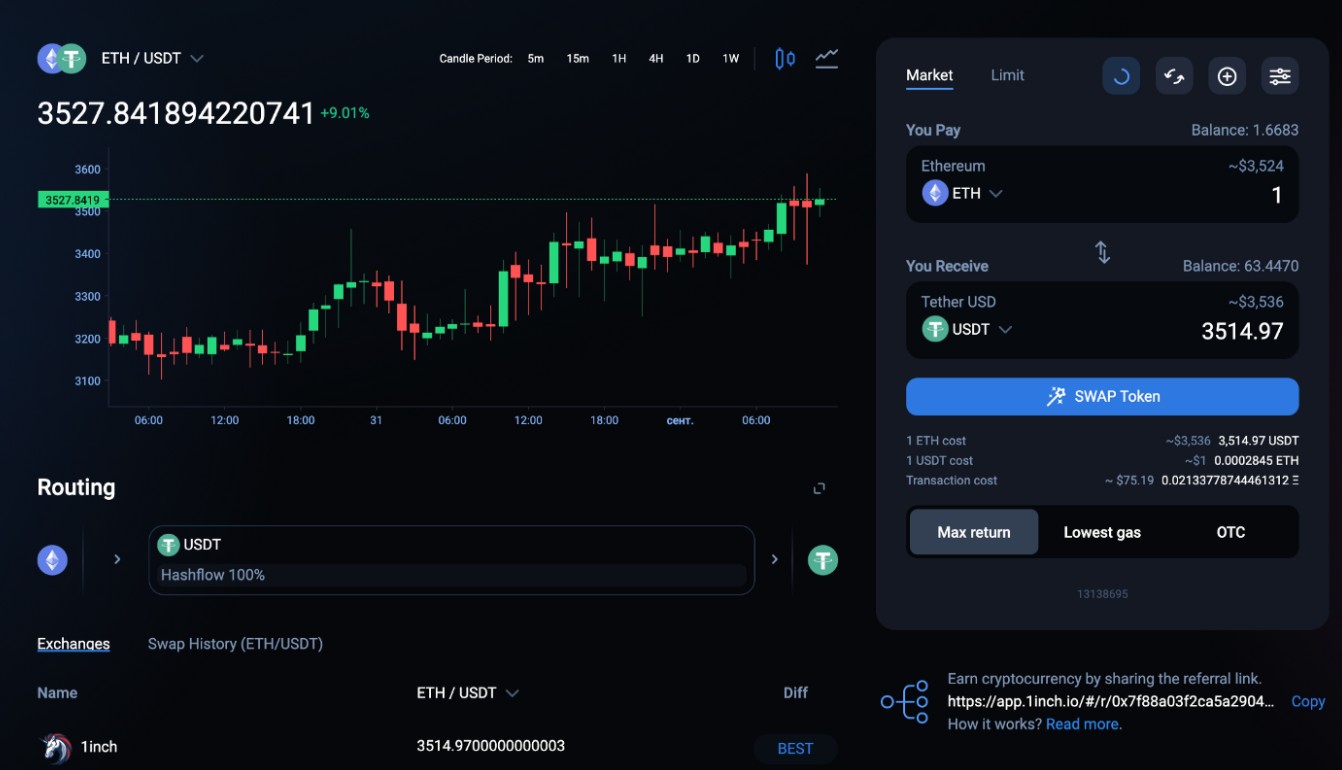This screenshot has width=1342, height=770.
Task: Open swap settings sliders icon
Action: click(x=1280, y=76)
